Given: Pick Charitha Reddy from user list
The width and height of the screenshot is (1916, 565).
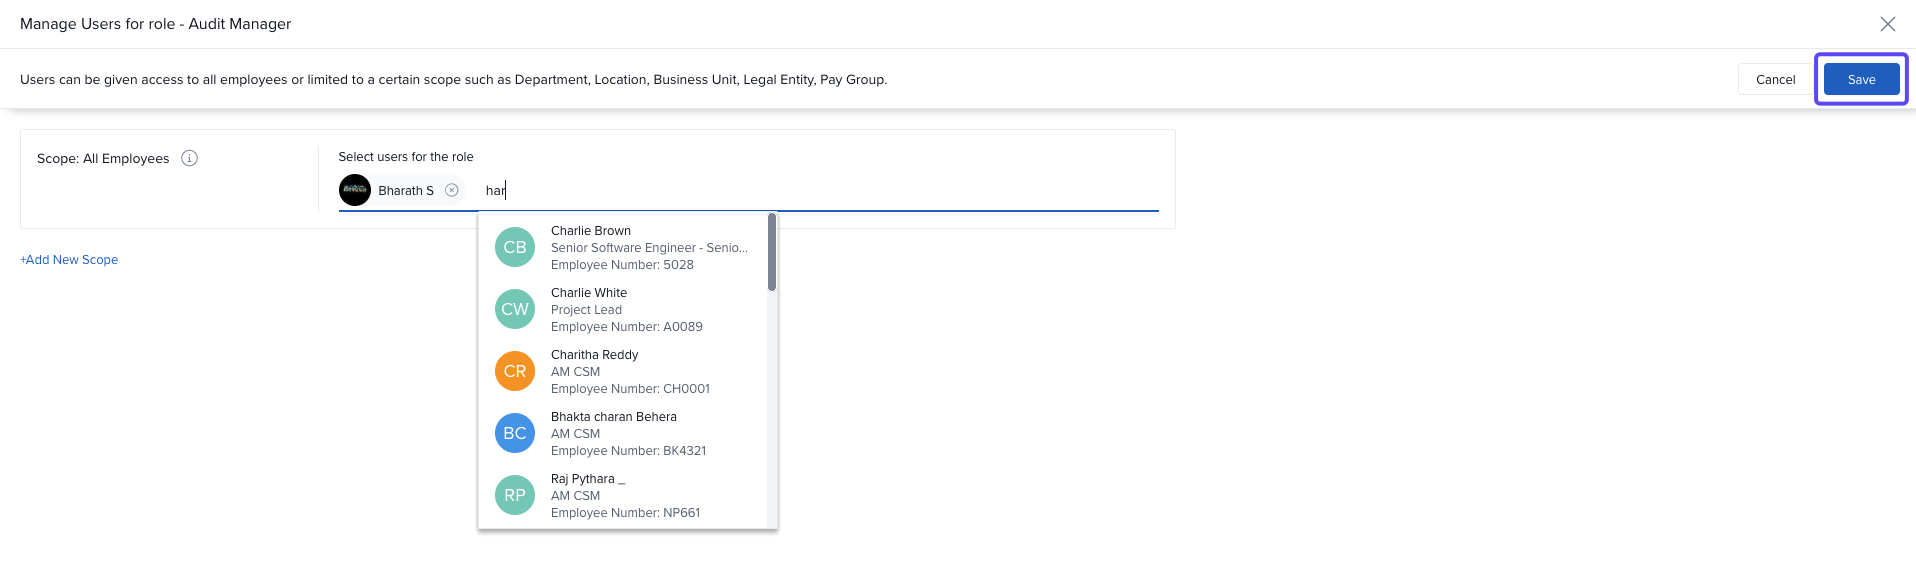Looking at the screenshot, I should (x=594, y=355).
